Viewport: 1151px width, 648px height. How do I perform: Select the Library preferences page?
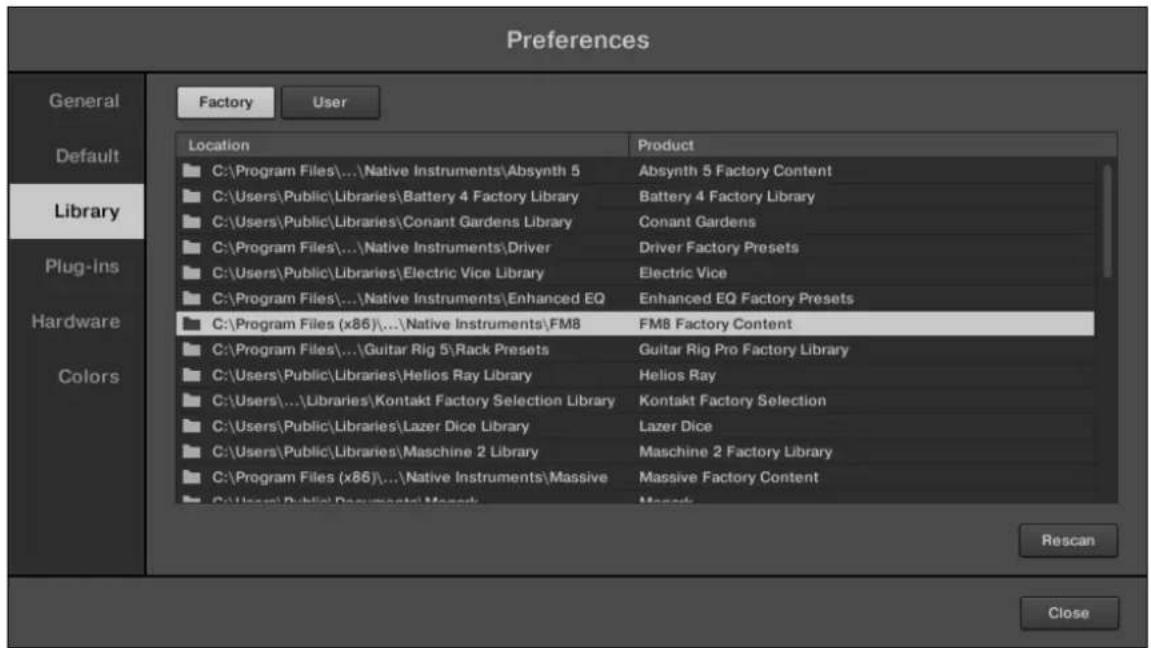click(77, 211)
